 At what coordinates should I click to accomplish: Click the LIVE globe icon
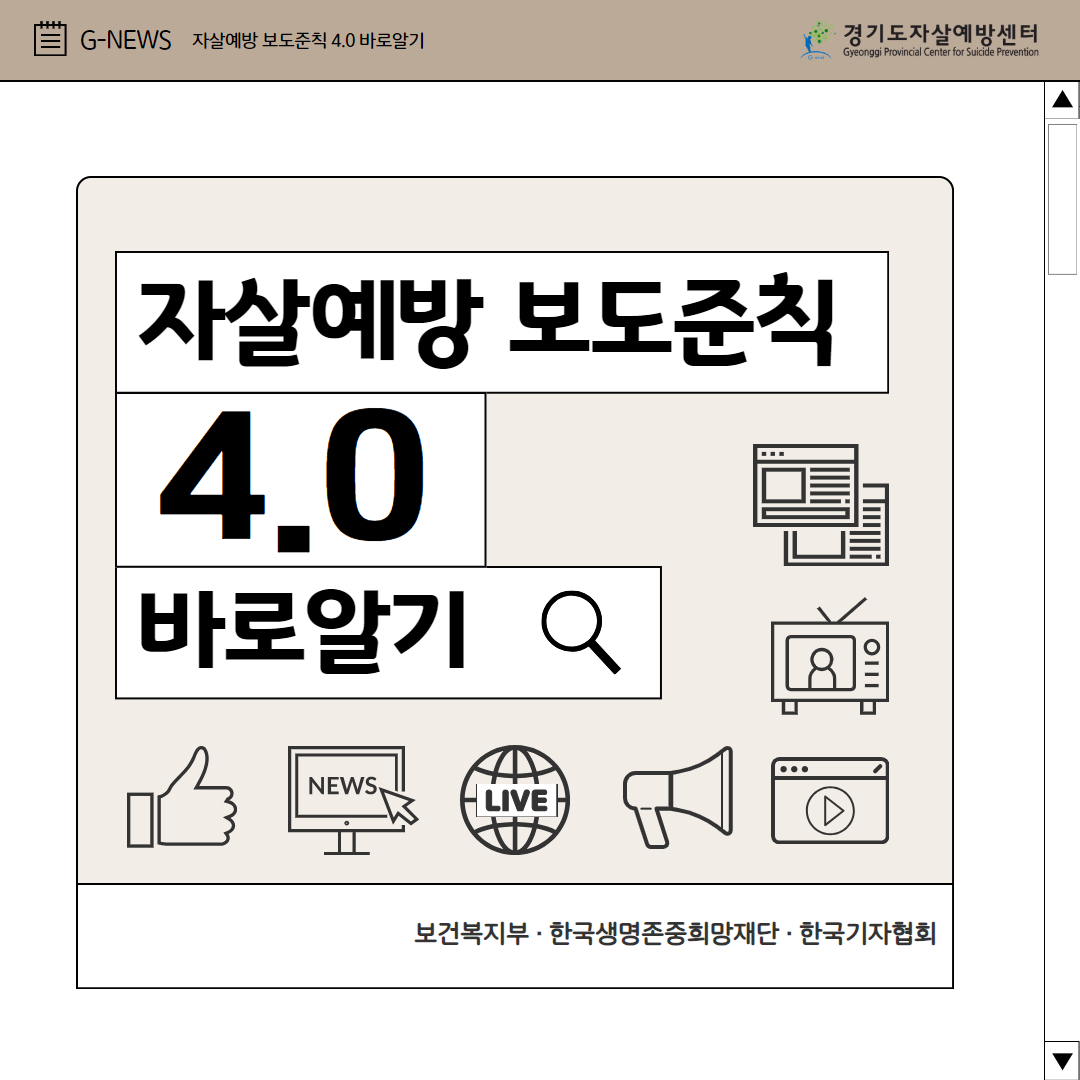coord(515,800)
